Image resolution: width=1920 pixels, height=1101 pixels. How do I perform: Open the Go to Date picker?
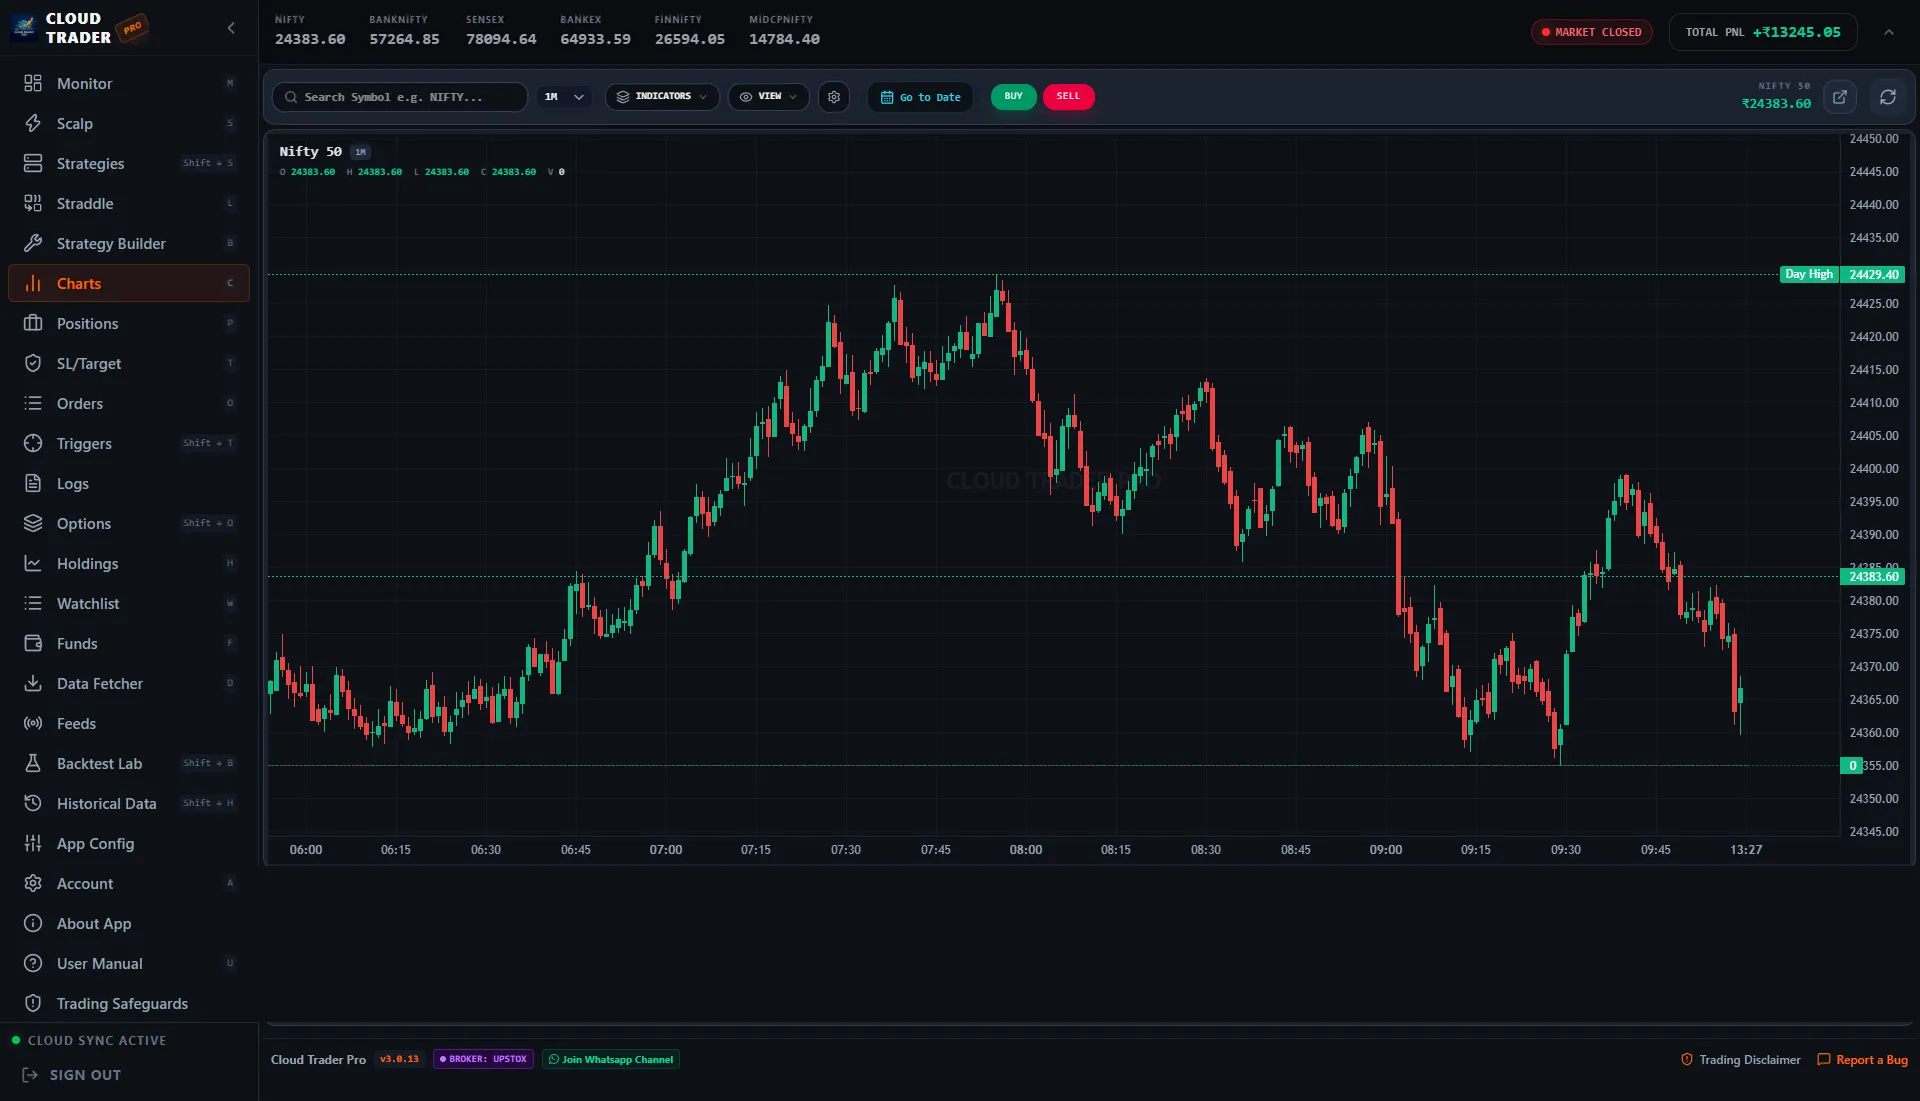(920, 97)
